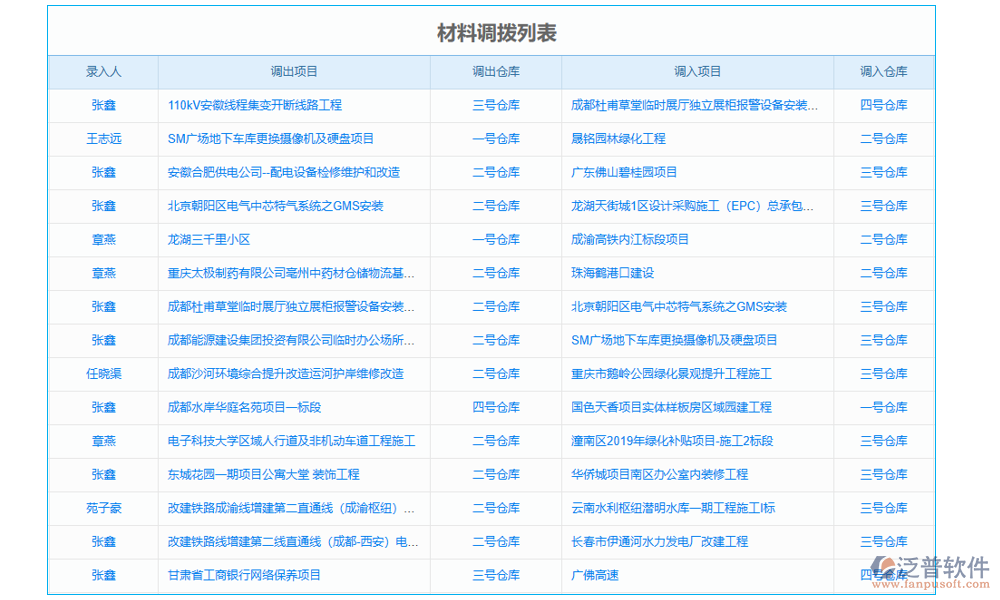Click the 泛普软件 logo icon
The image size is (1000, 600).
click(x=884, y=564)
